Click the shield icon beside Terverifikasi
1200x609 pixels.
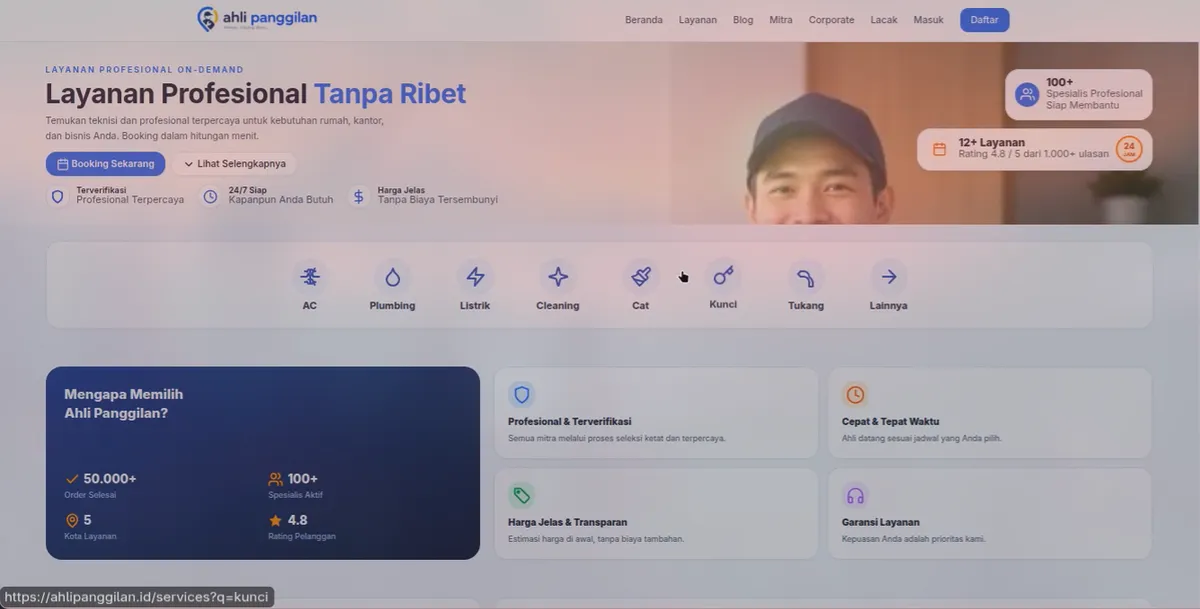(58, 196)
